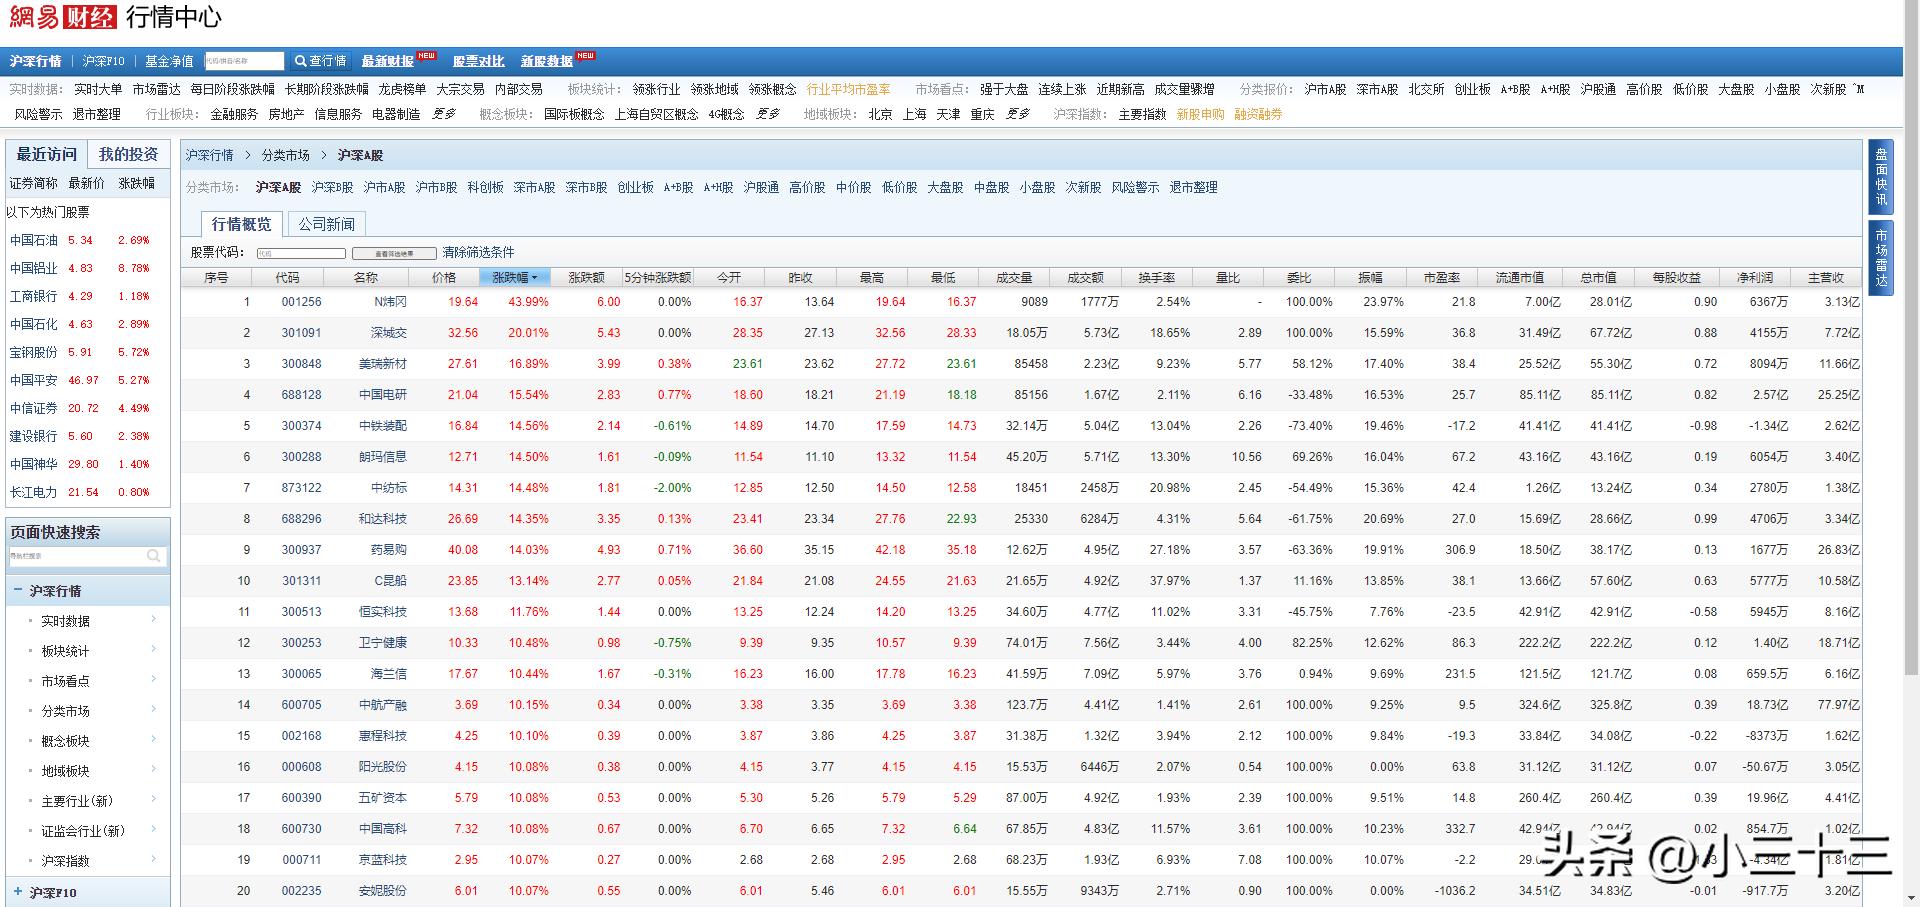Click the 清除筛选条件 link
The height and width of the screenshot is (907, 1920).
pos(478,252)
